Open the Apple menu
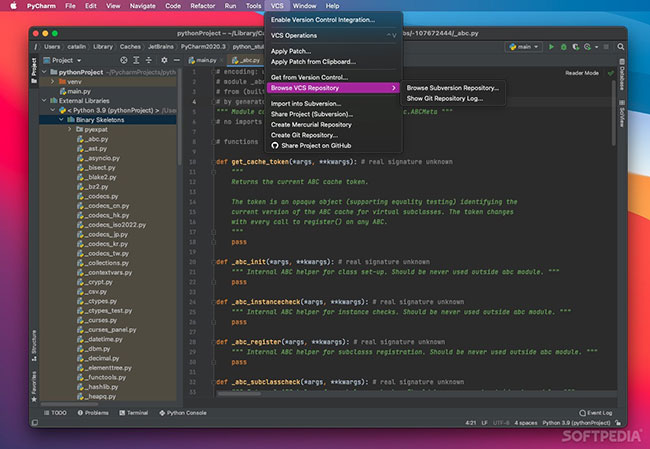The width and height of the screenshot is (650, 449). (x=13, y=6)
